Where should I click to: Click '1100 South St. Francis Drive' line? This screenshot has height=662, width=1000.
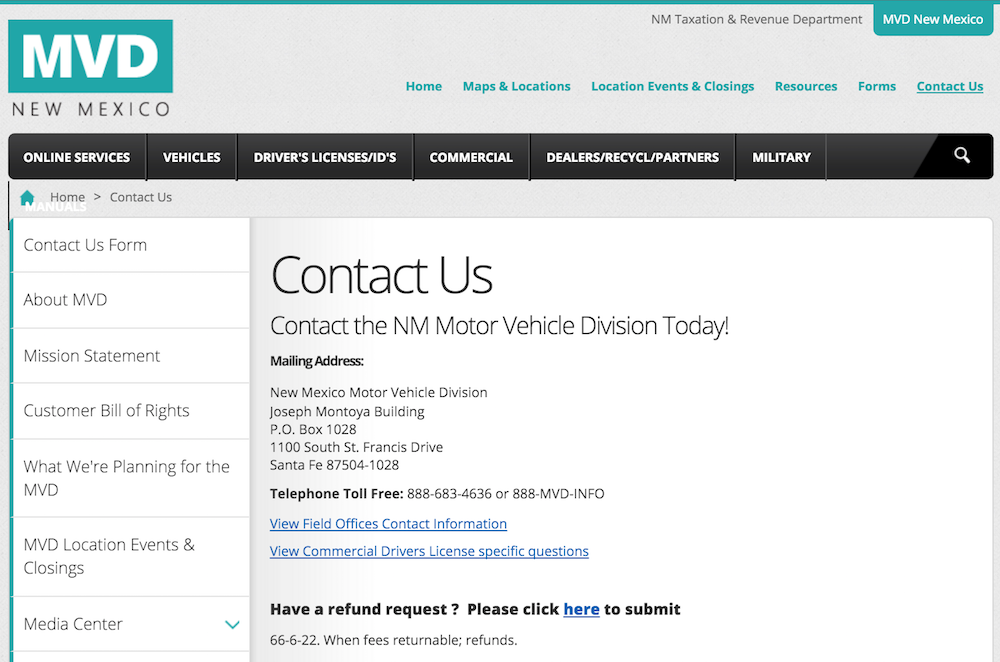point(356,447)
